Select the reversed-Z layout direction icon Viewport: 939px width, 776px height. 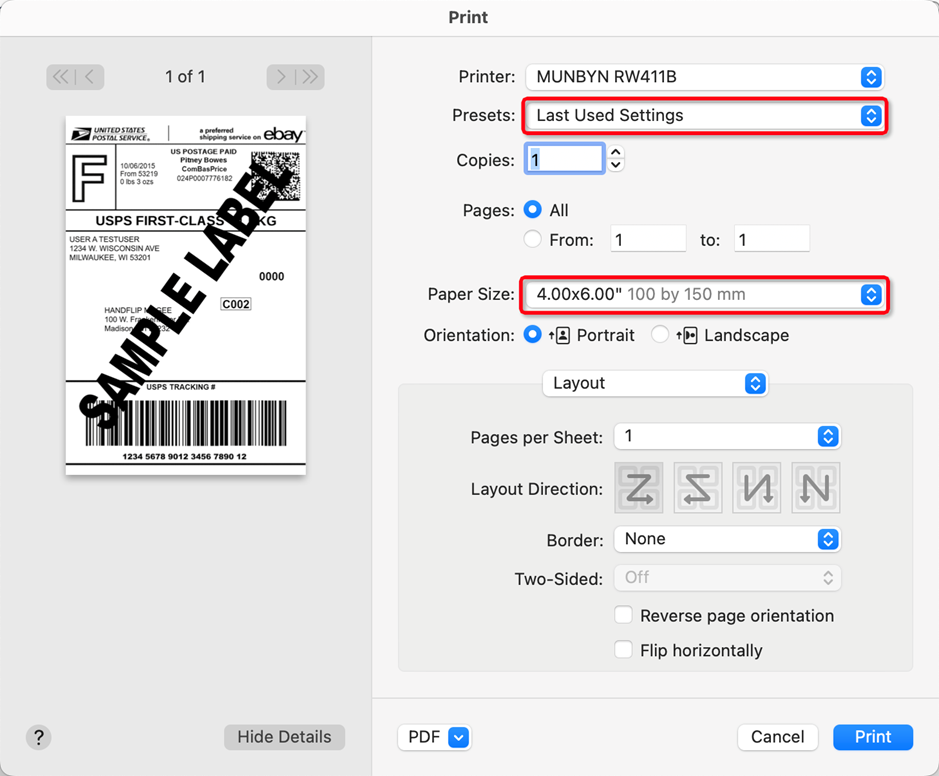point(697,488)
